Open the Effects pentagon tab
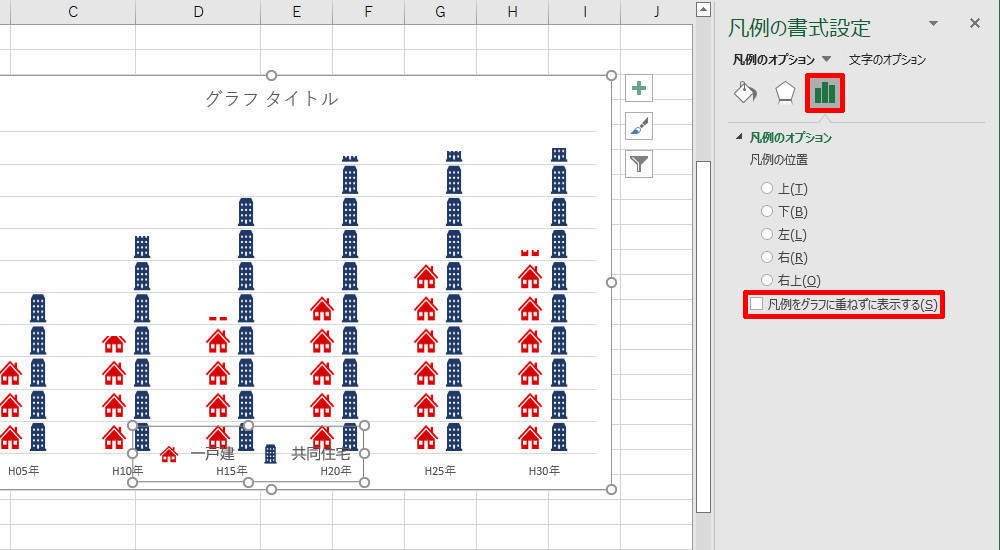The image size is (1000, 550). point(785,93)
